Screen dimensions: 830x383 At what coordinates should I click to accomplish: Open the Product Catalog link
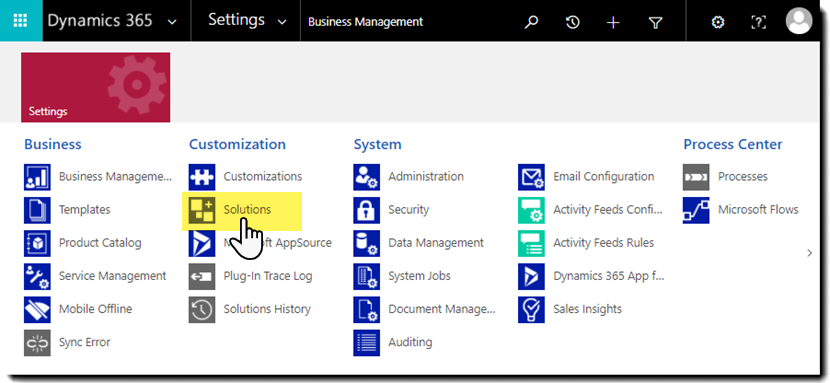click(x=100, y=243)
